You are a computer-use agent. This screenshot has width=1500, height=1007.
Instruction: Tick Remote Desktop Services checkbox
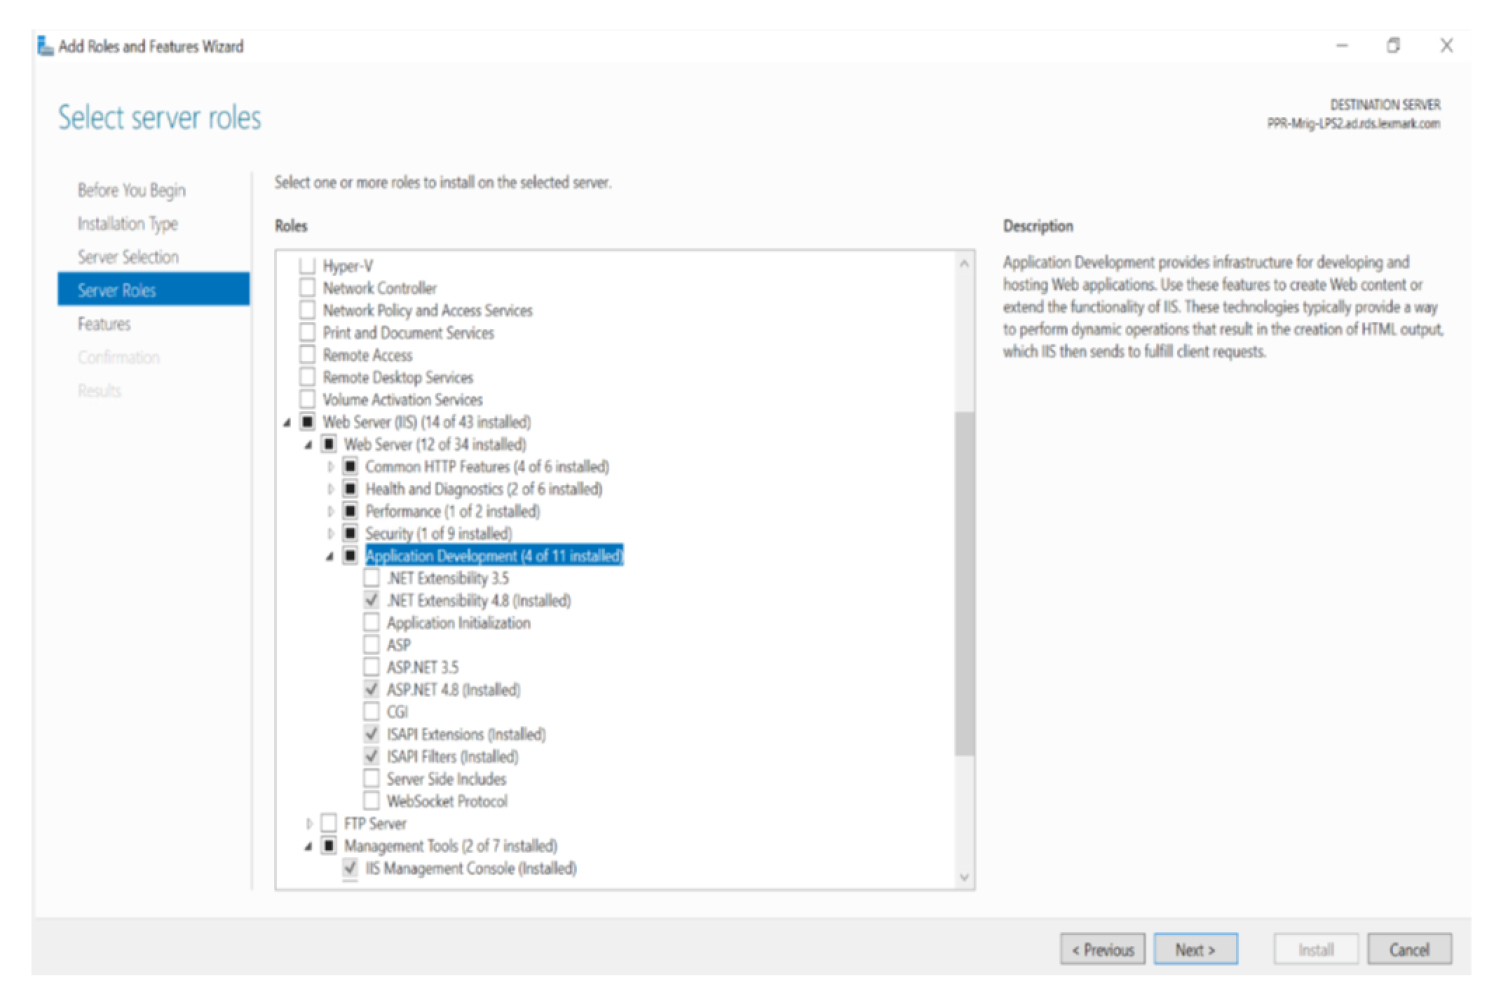click(308, 377)
